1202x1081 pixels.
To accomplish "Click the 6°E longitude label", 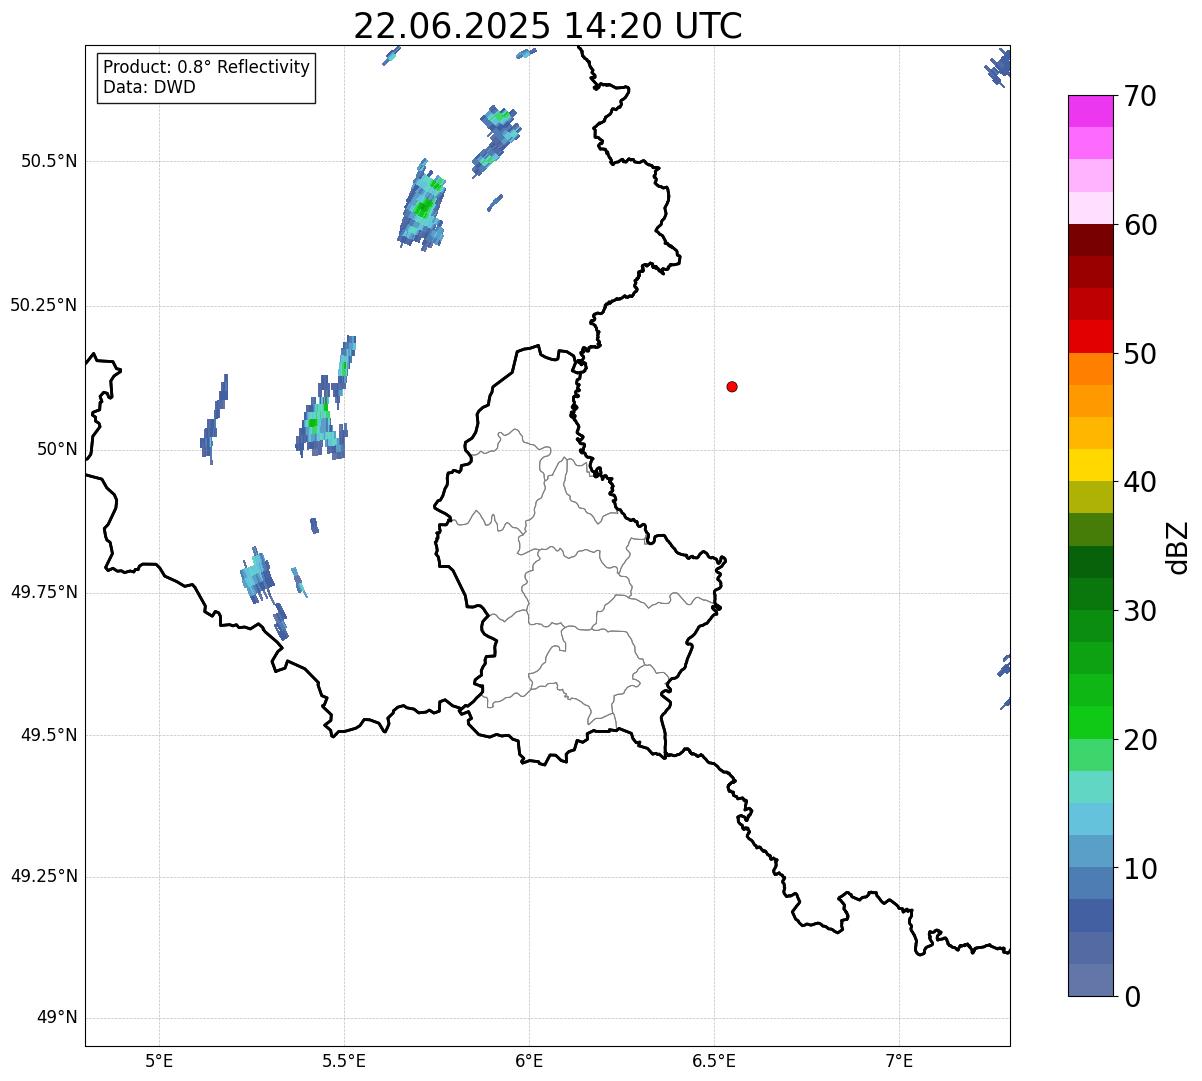I will pos(529,1060).
